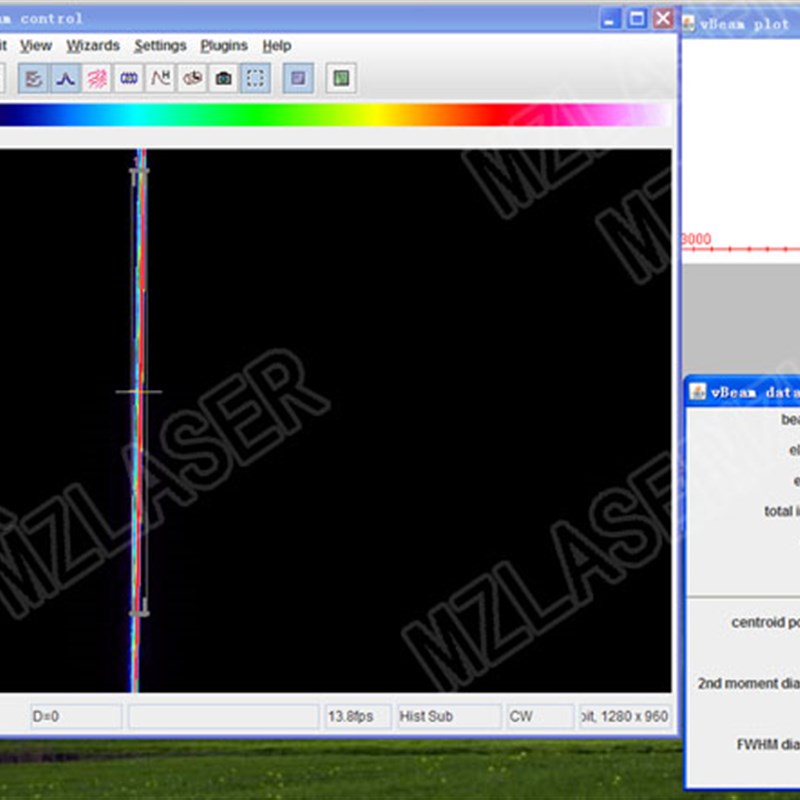Open the Settings menu
Viewport: 800px width, 800px height.
[x=160, y=46]
